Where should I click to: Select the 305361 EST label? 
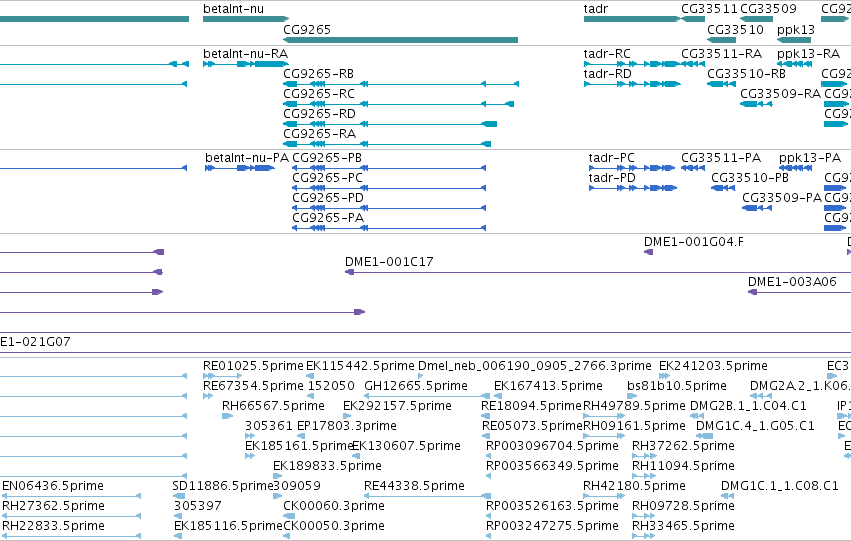(269, 427)
